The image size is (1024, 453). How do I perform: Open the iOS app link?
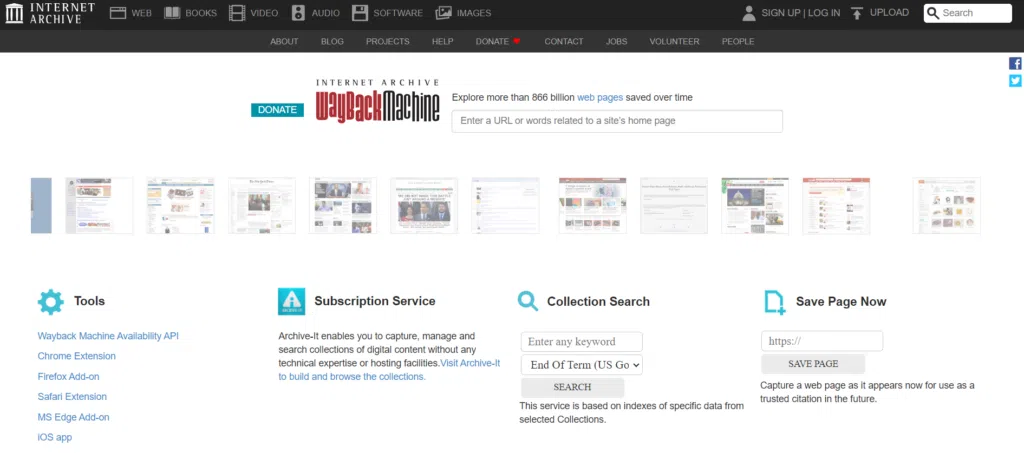(55, 437)
